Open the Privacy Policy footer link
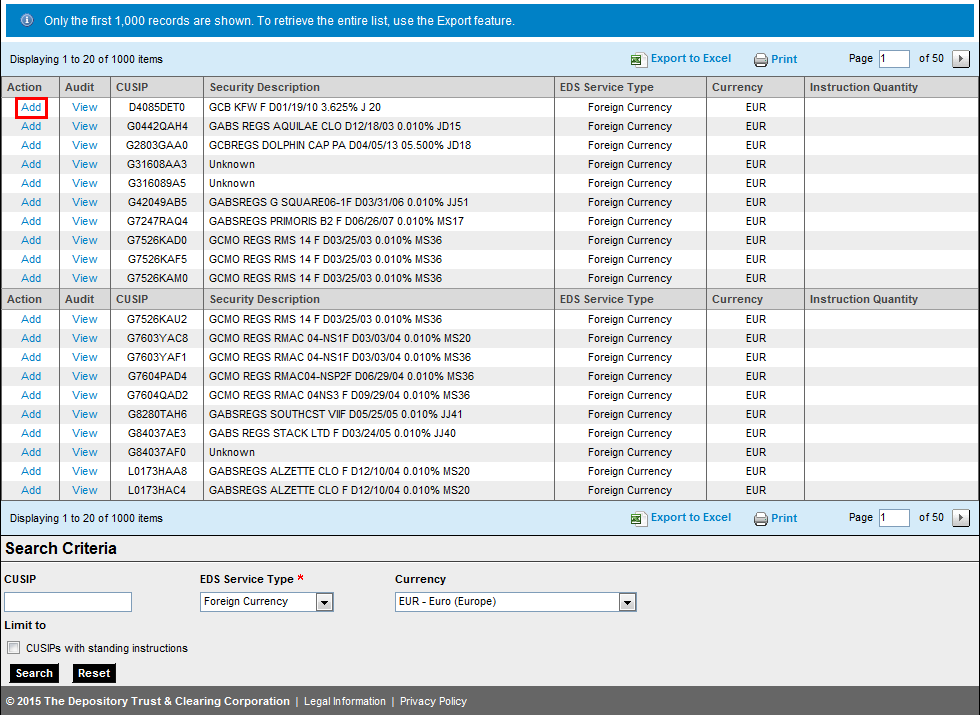Screen dimensions: 980x715 pos(433,702)
